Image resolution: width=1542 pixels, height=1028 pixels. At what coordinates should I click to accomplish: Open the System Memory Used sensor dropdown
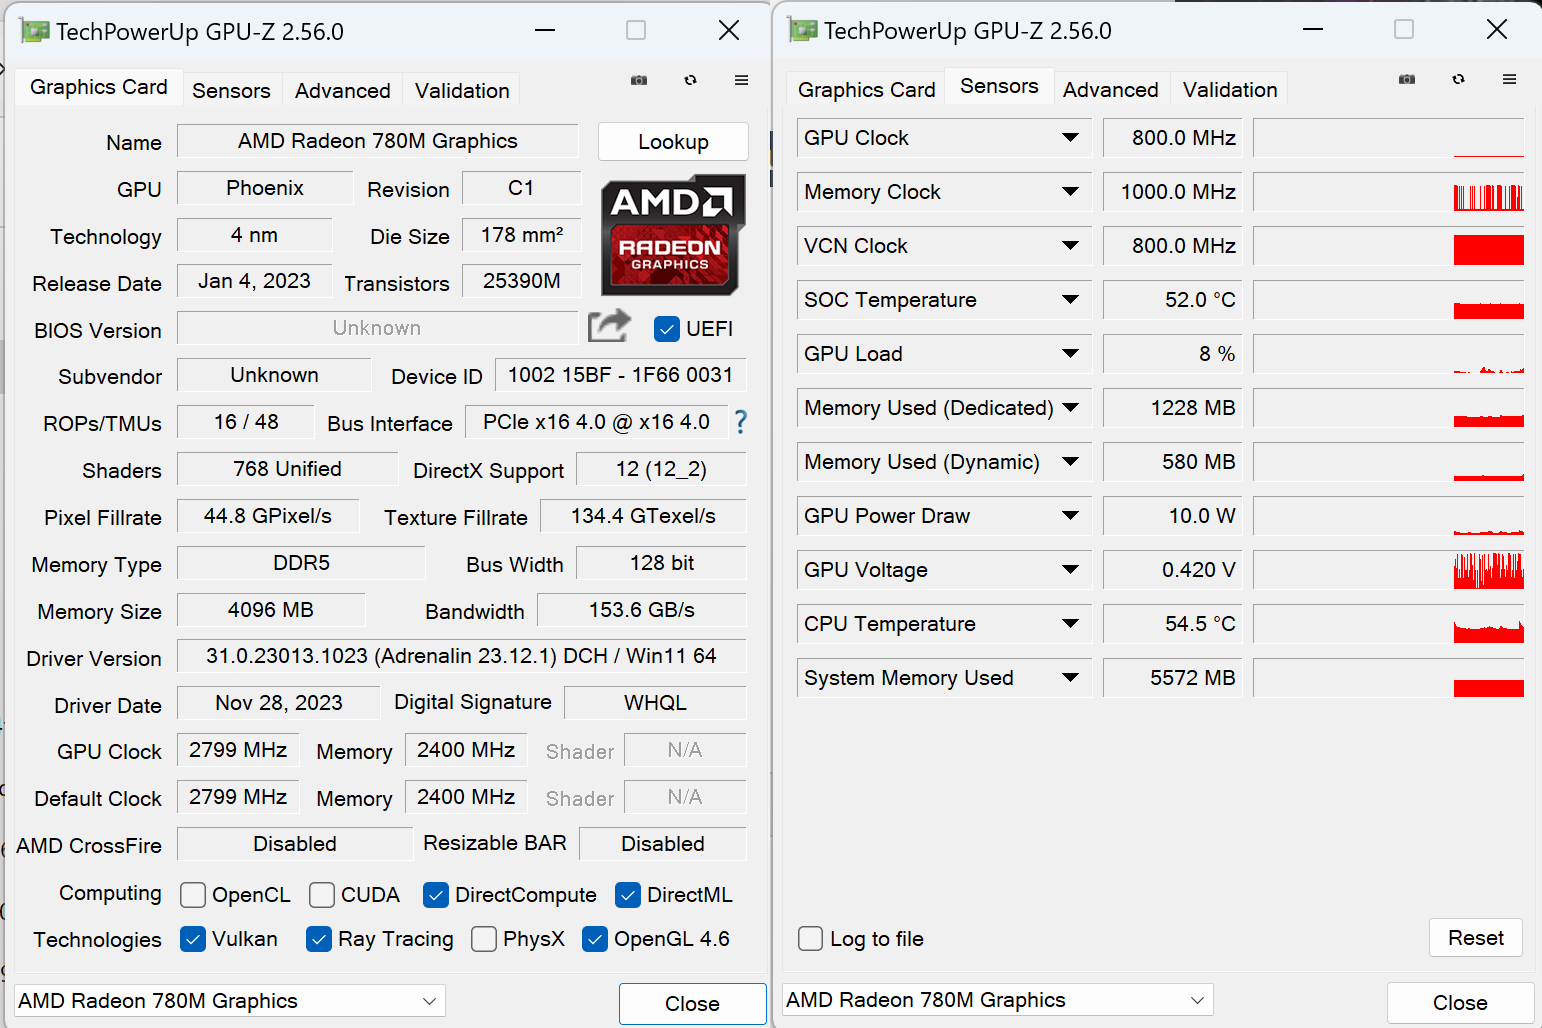click(x=1070, y=677)
